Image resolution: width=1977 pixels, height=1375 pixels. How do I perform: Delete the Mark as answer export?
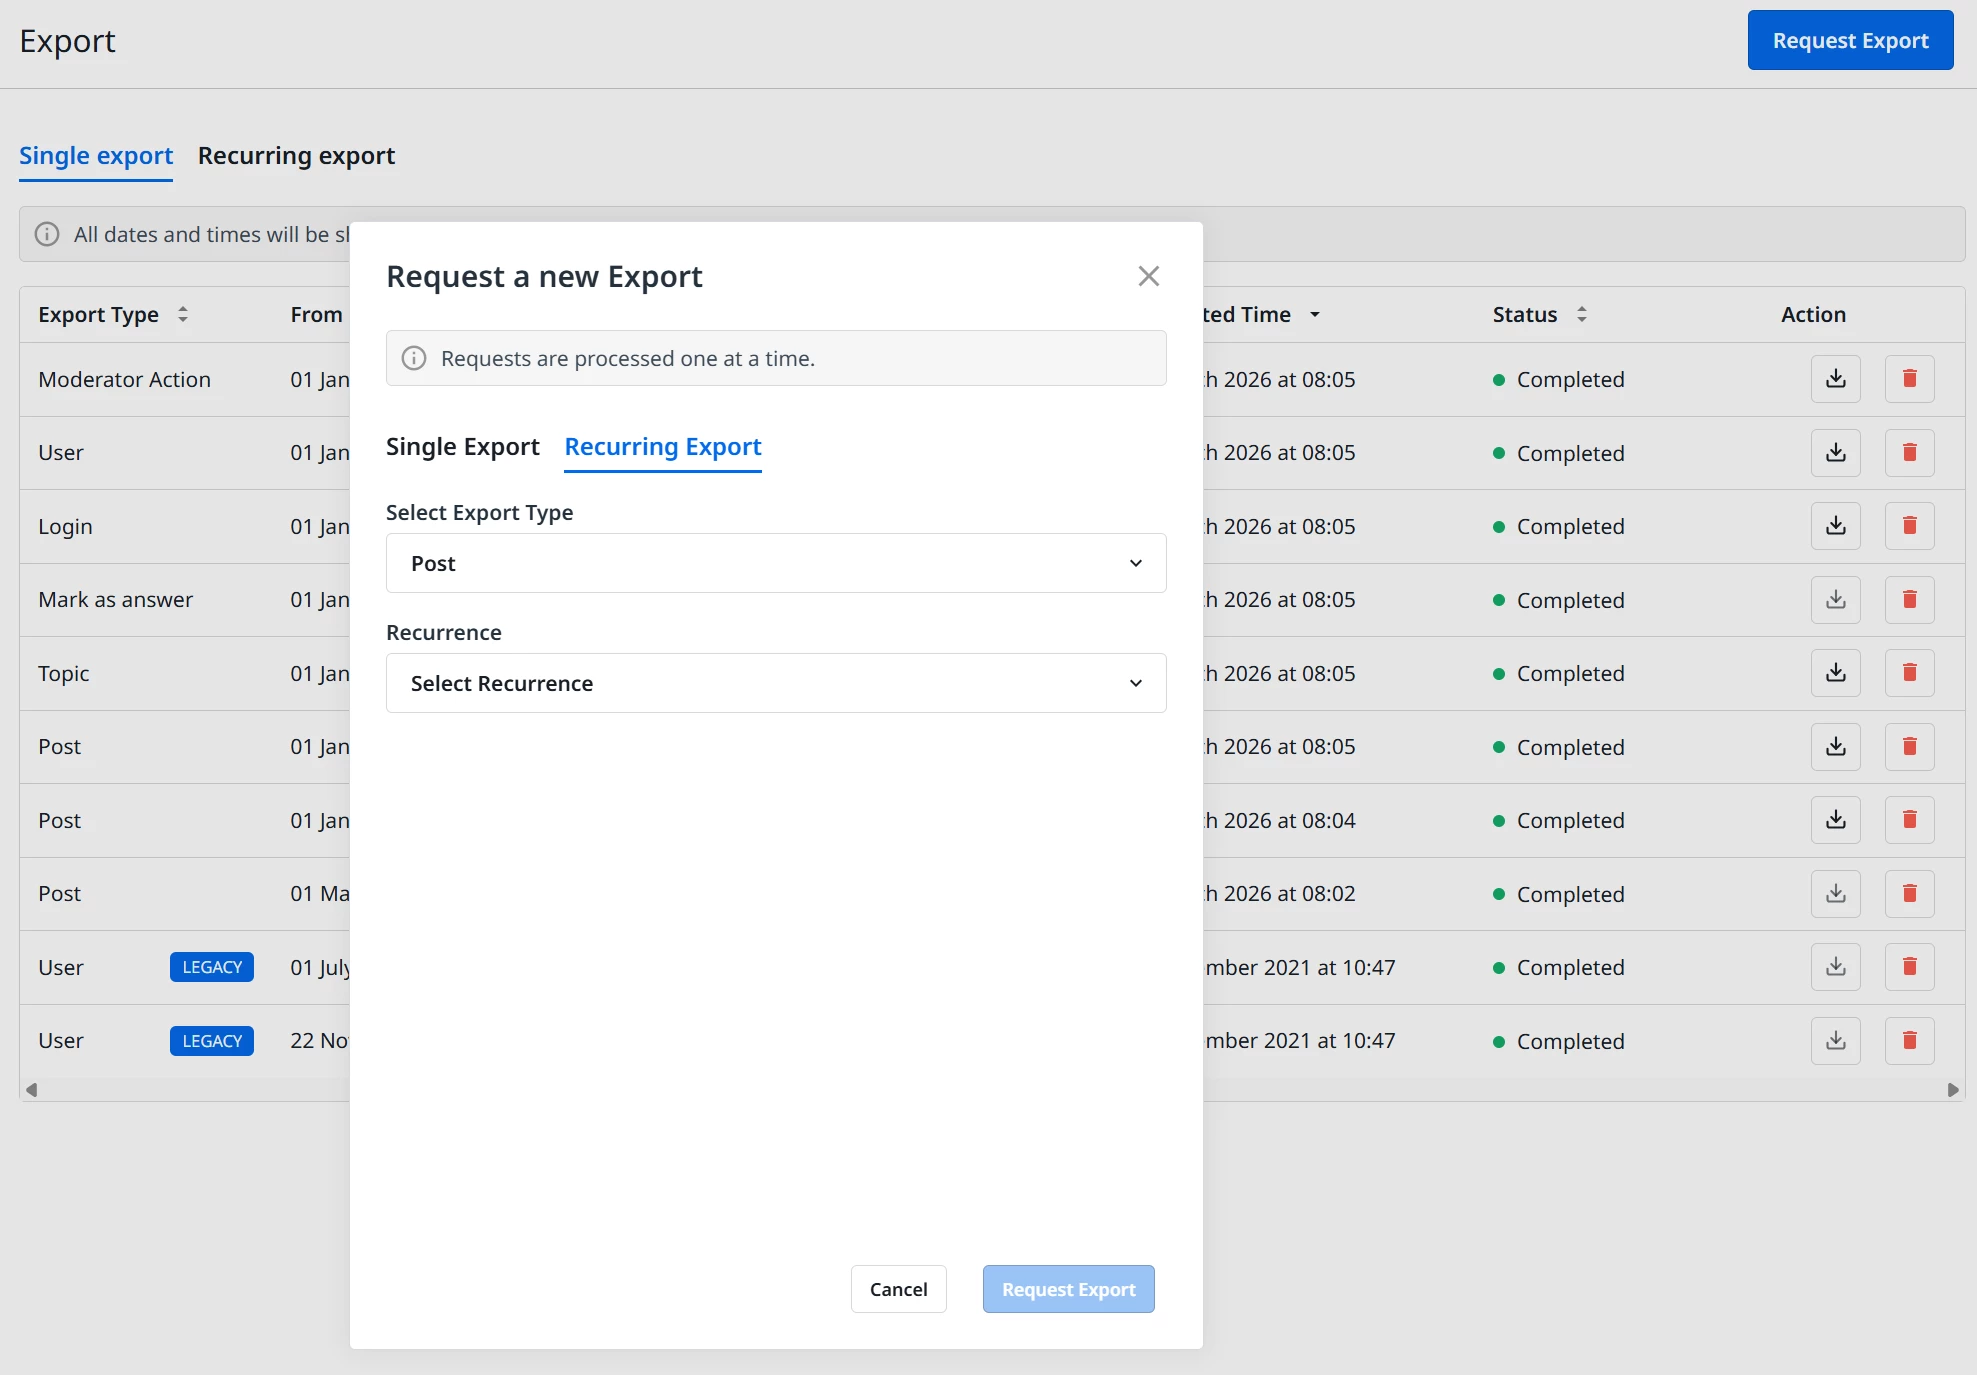[x=1909, y=600]
